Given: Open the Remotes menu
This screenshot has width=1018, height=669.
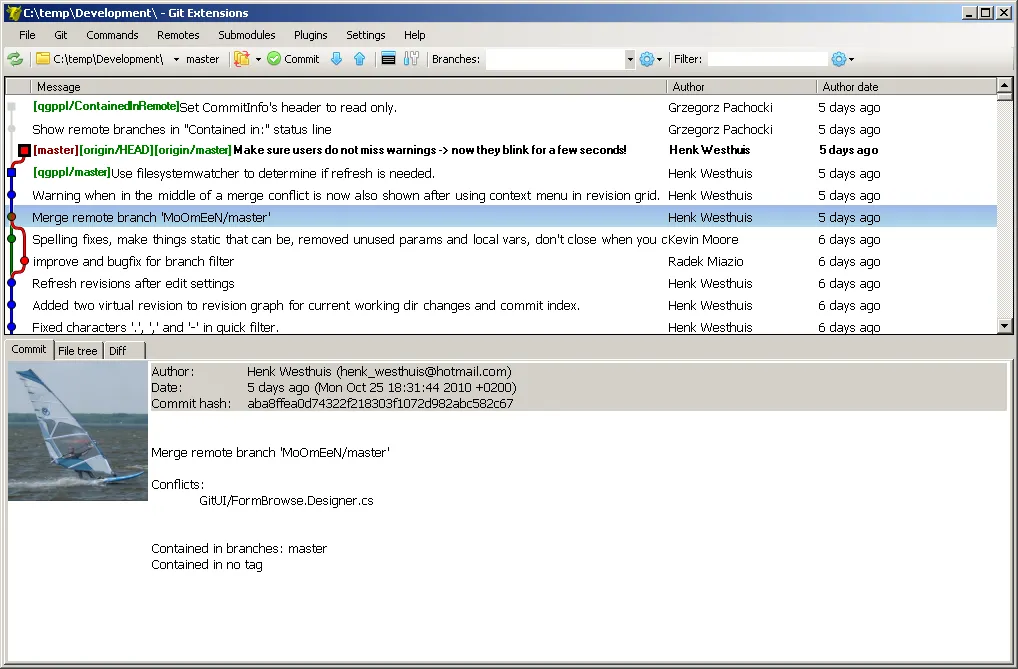Looking at the screenshot, I should pyautogui.click(x=178, y=35).
